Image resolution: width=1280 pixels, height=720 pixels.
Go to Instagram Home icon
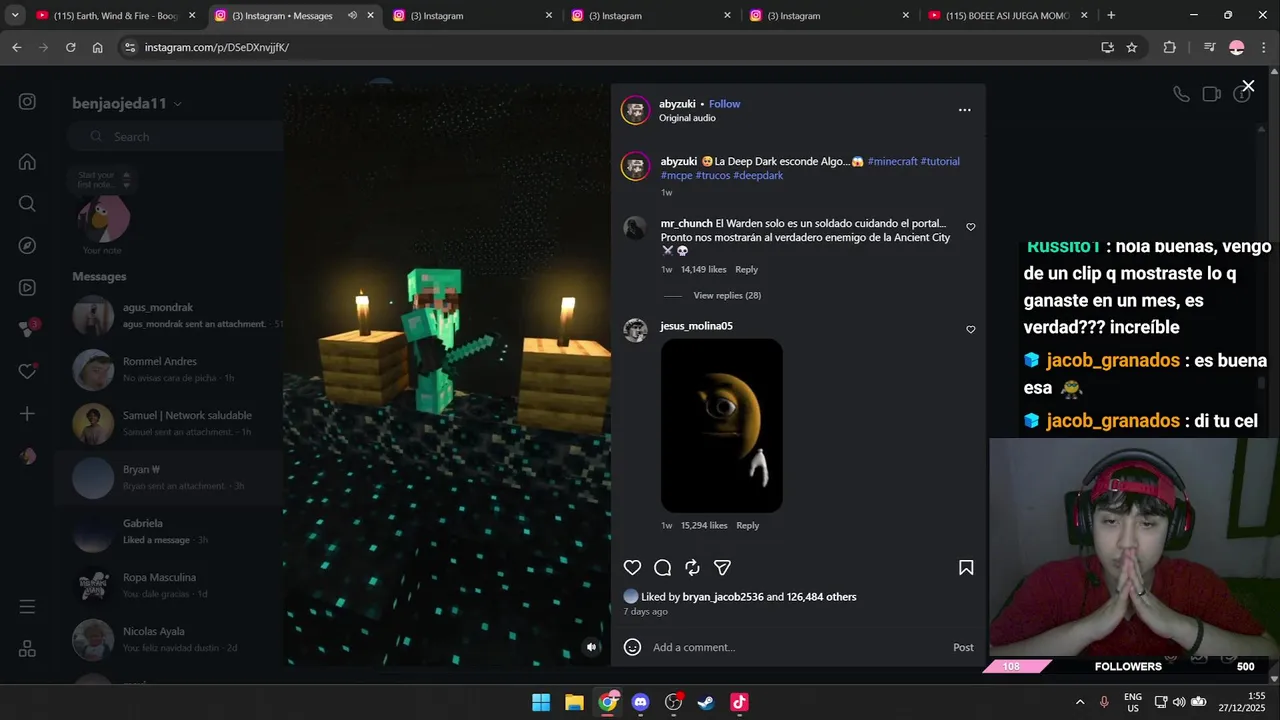[x=27, y=162]
